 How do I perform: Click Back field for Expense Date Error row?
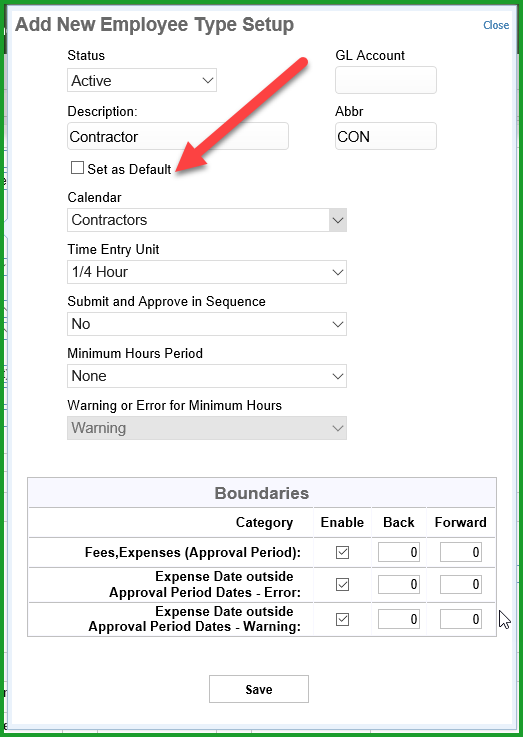(398, 585)
